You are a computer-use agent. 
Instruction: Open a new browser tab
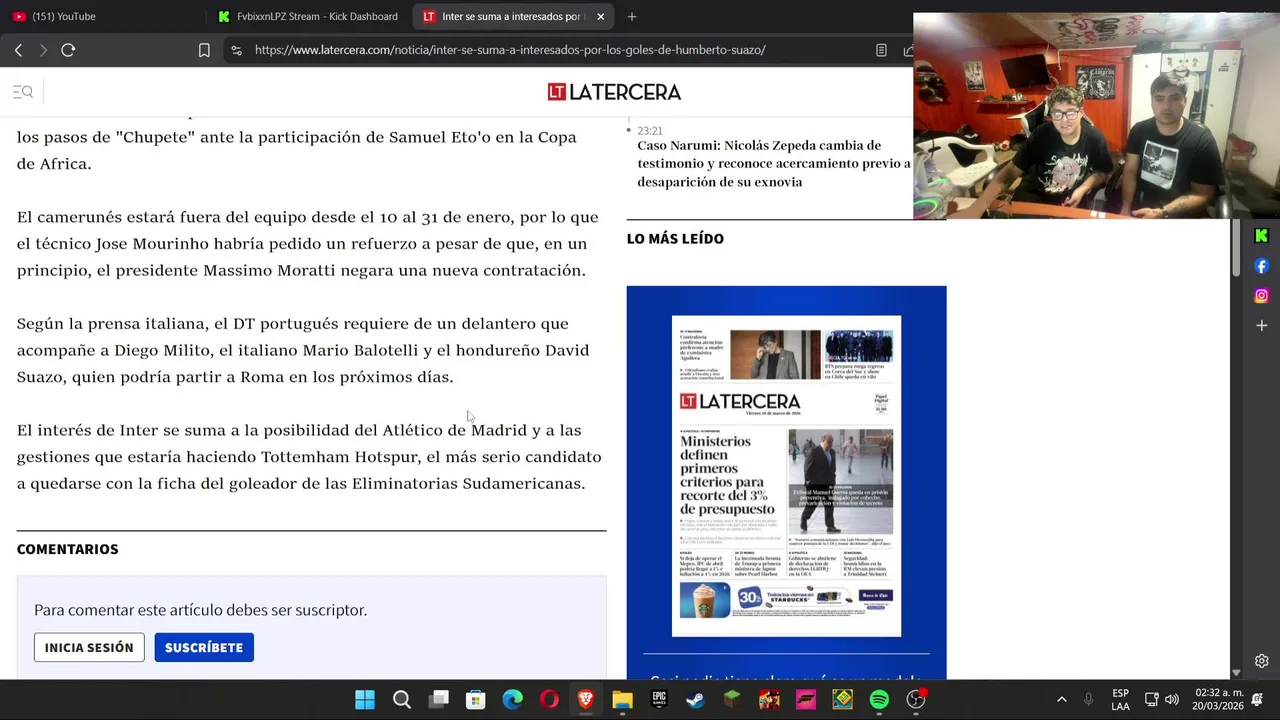(x=632, y=16)
